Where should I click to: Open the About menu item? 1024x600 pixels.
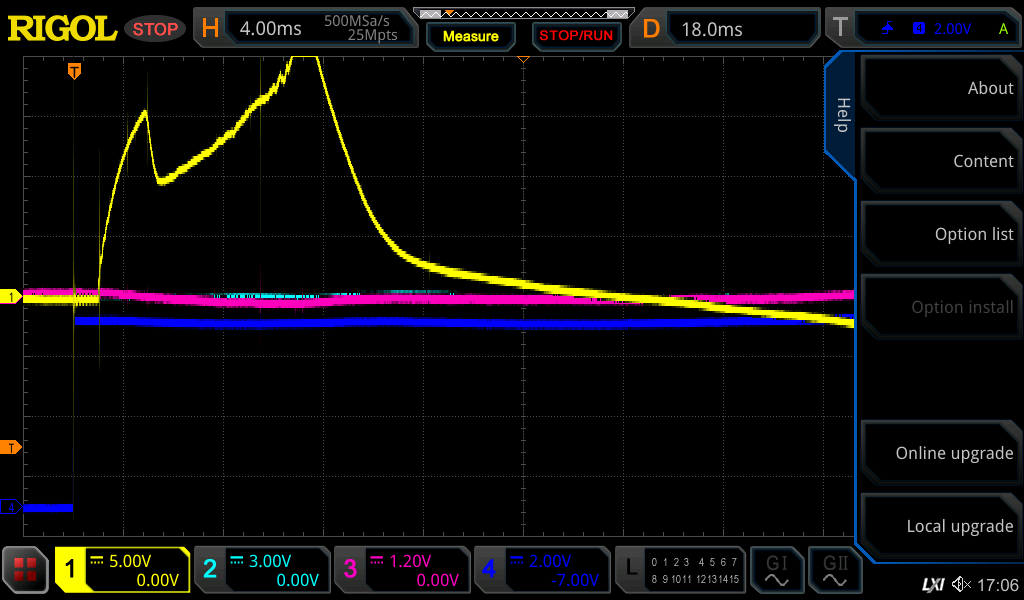940,88
